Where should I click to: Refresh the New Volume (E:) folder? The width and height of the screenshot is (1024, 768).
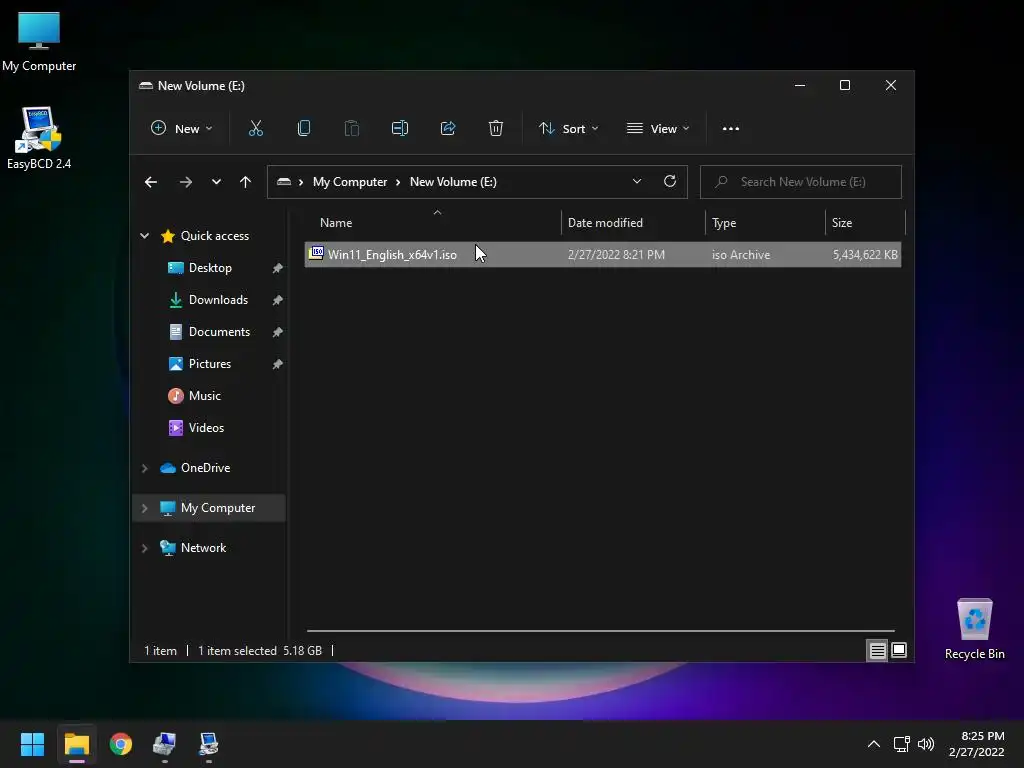[670, 182]
